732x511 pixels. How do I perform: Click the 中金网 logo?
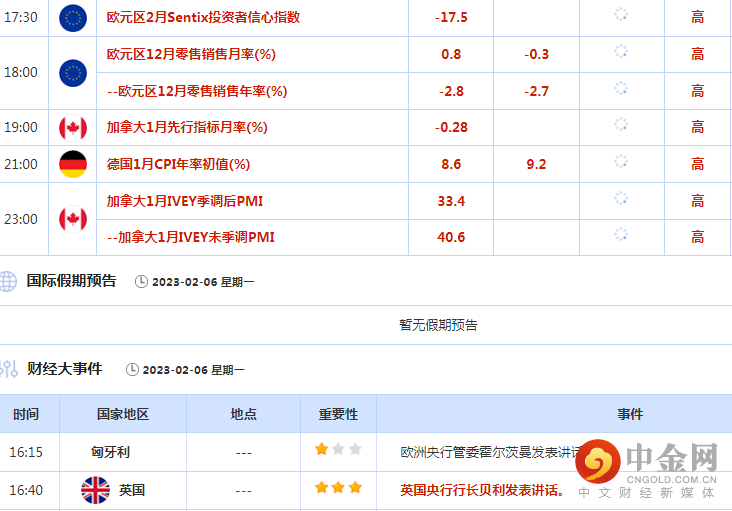point(647,469)
